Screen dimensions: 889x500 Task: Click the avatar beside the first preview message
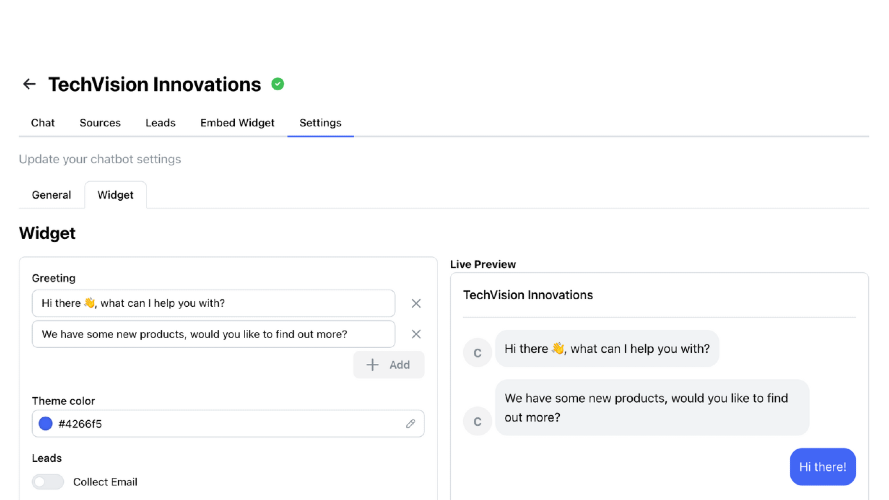pyautogui.click(x=477, y=353)
